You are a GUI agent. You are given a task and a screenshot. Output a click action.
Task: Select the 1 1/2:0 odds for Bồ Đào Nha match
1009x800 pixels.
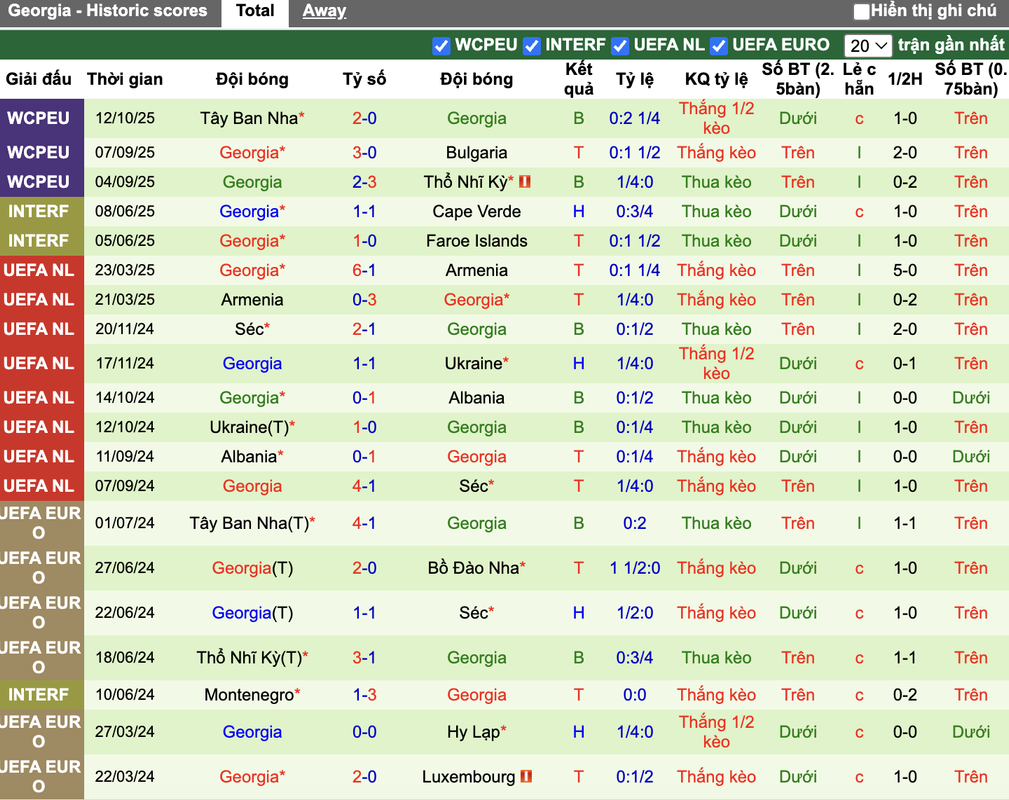coord(634,568)
